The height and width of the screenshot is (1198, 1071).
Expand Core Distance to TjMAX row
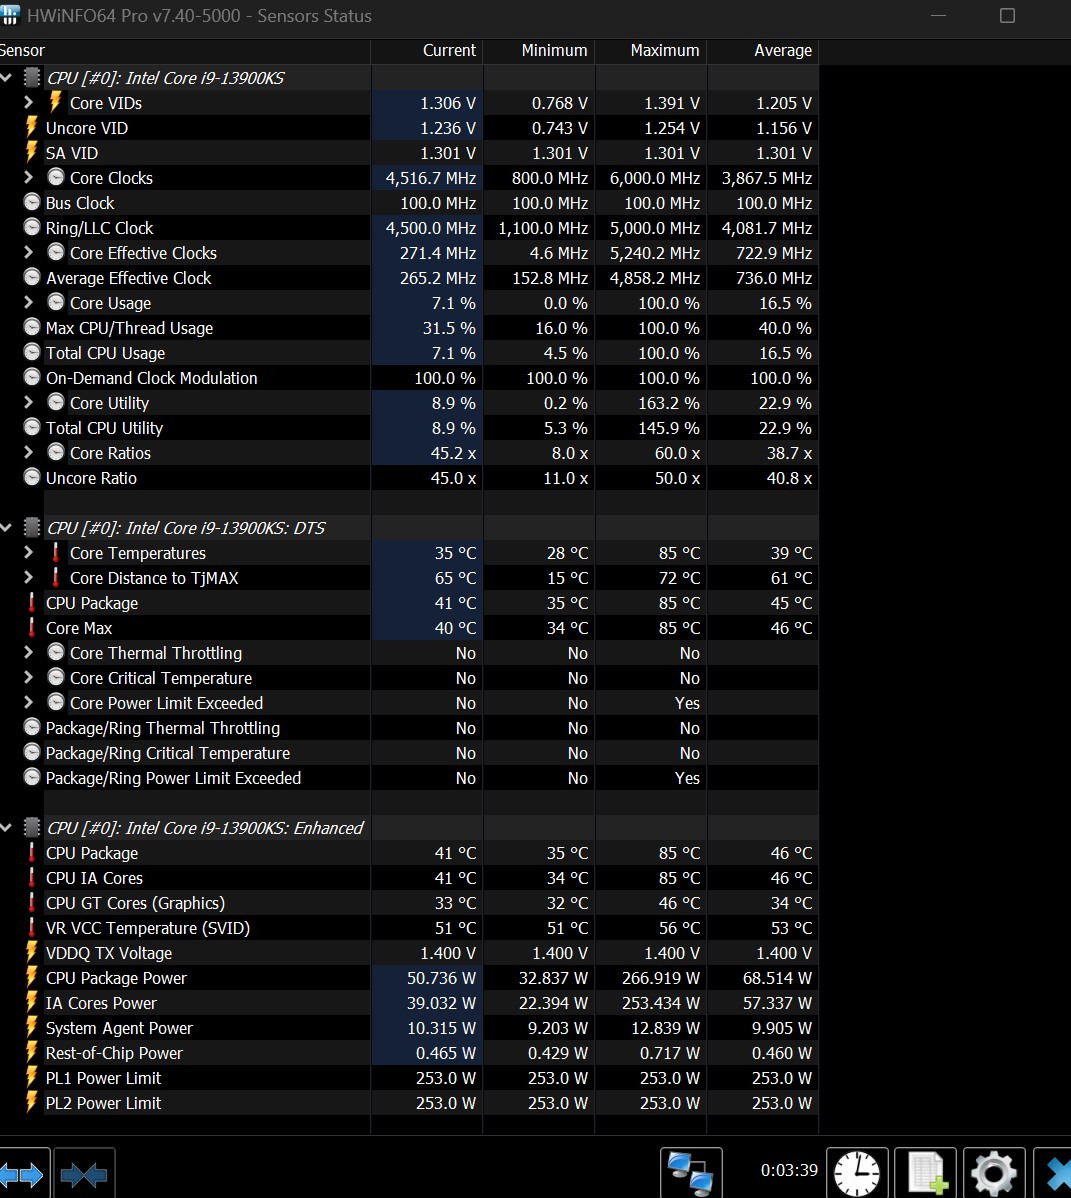pyautogui.click(x=28, y=577)
